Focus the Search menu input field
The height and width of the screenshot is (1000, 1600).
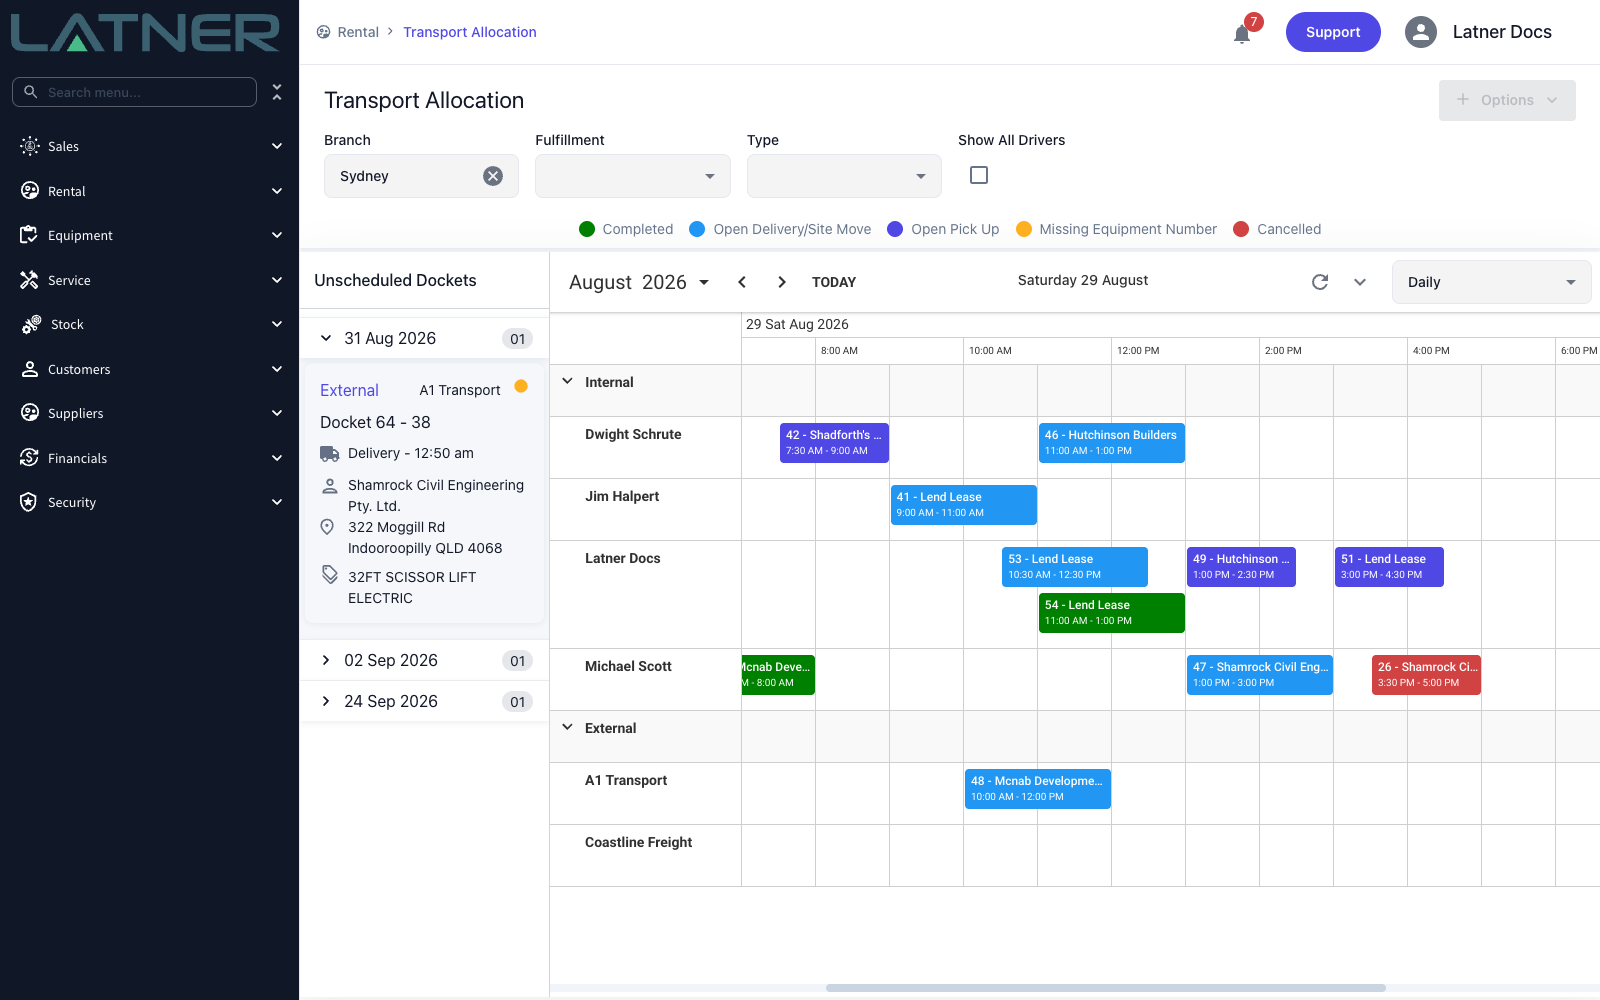click(135, 92)
